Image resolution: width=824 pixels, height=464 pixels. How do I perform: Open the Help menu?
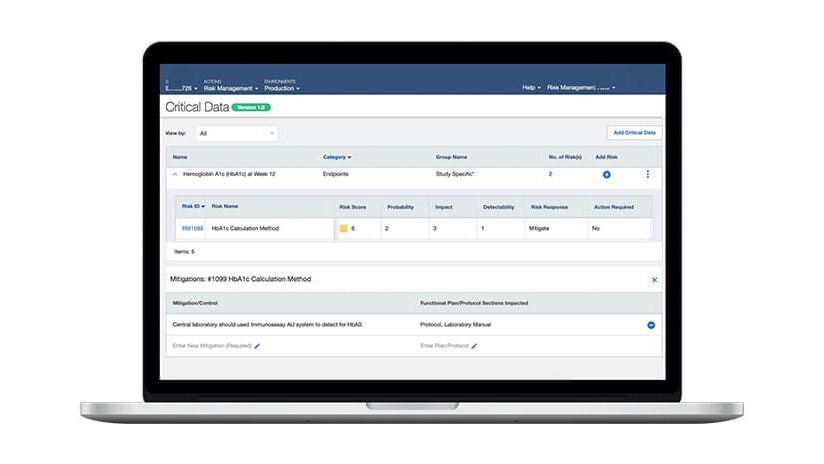point(531,88)
